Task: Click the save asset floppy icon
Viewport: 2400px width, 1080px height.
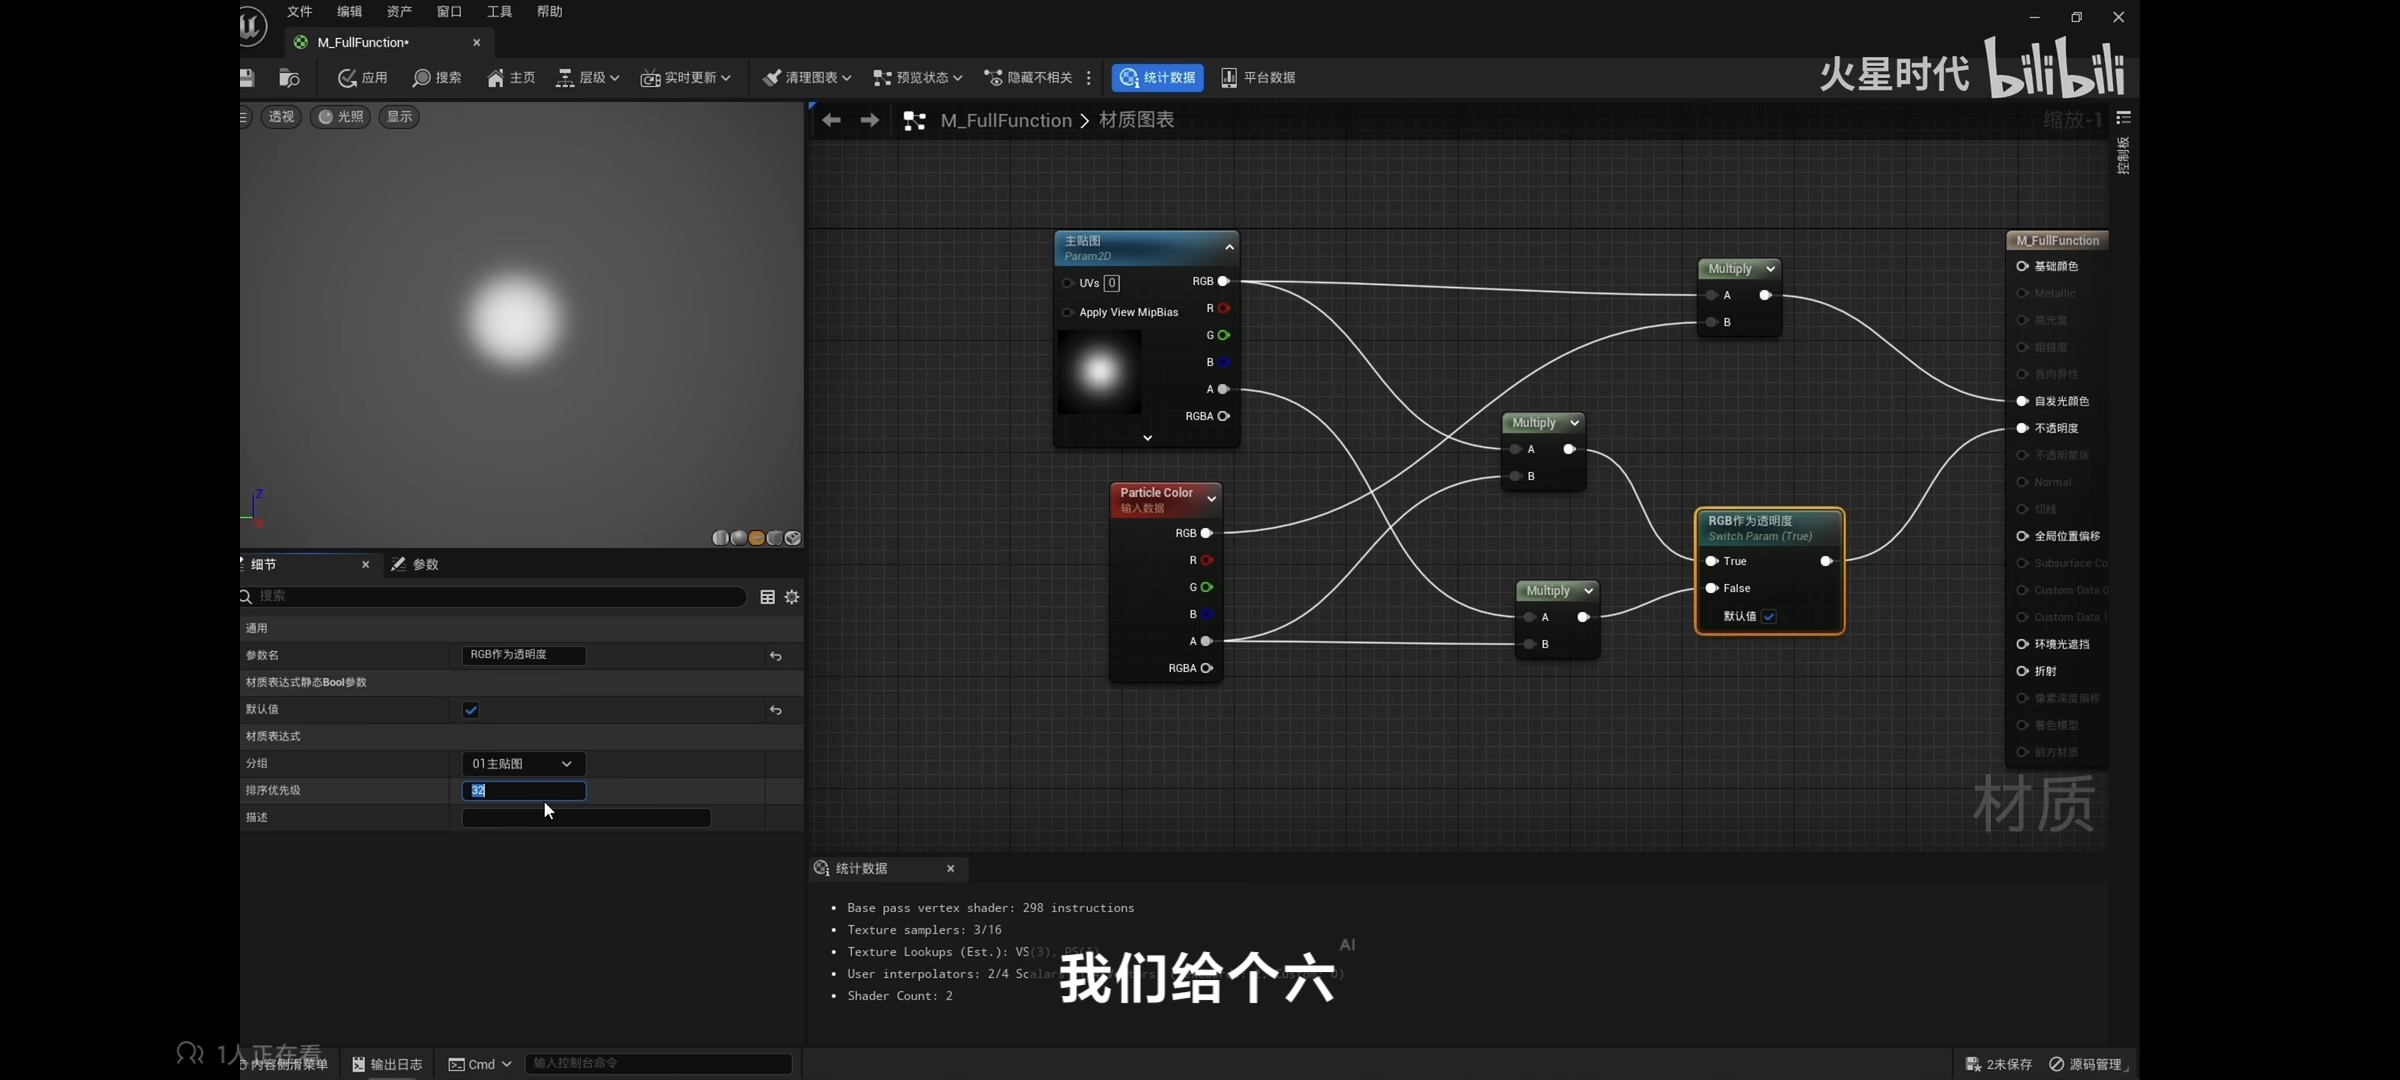Action: [247, 78]
